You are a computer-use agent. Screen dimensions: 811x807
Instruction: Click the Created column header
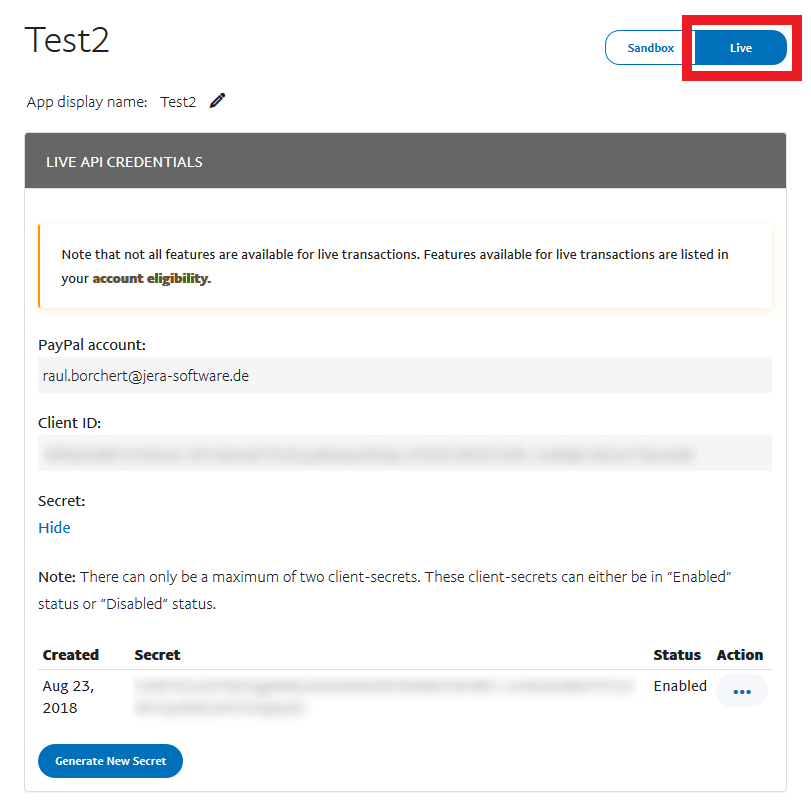point(70,655)
